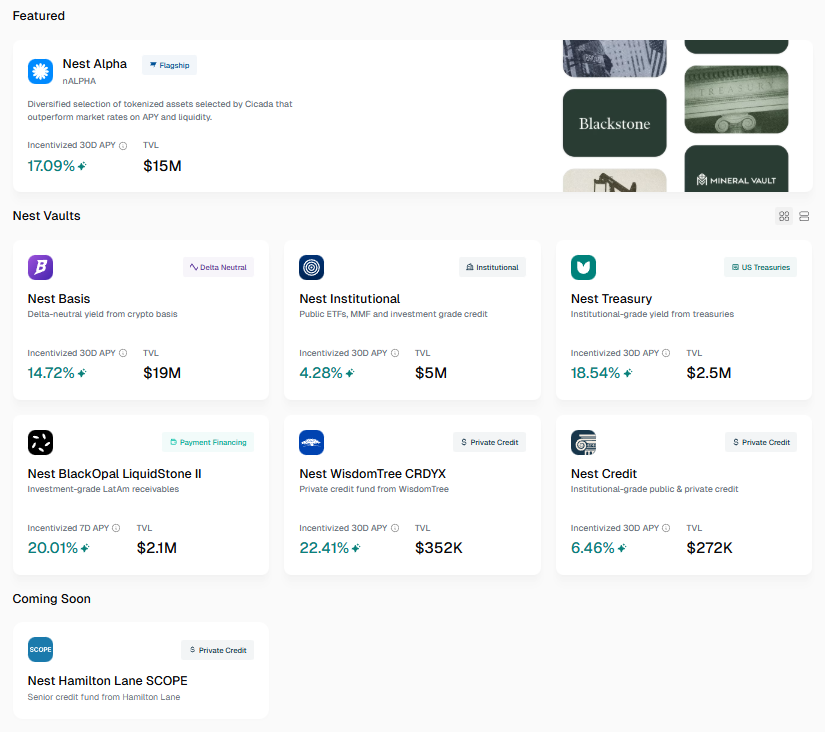Click 'Investment-grade LatAm receivables' description
The image size is (825, 732).
(103, 489)
